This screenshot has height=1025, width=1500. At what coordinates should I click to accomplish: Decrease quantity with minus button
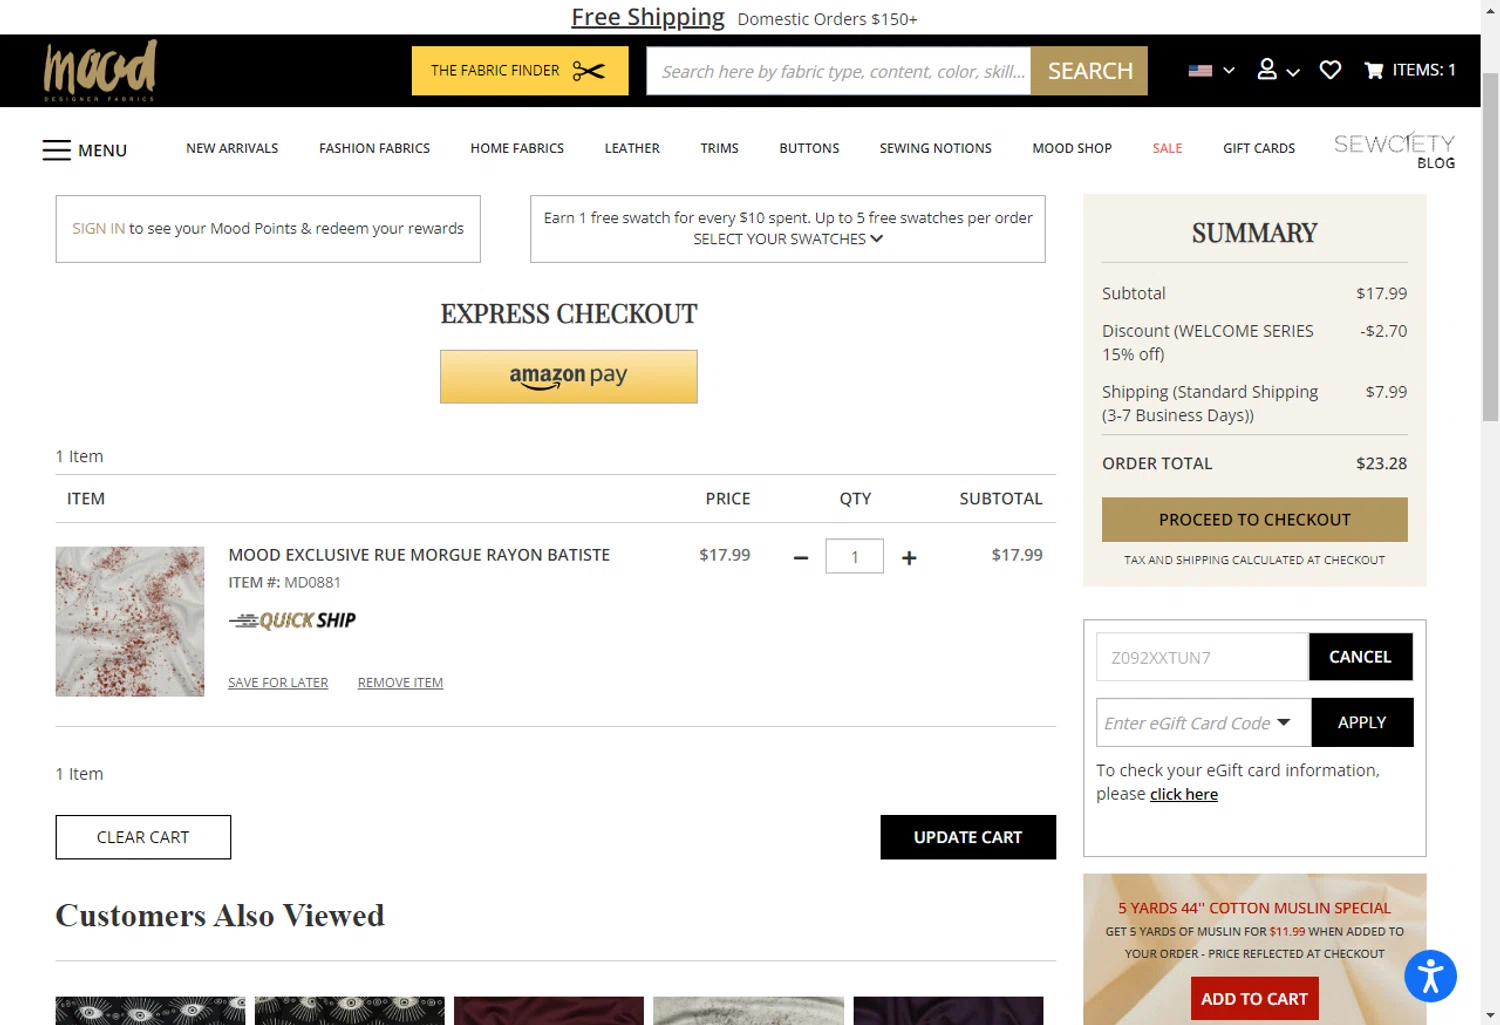800,558
